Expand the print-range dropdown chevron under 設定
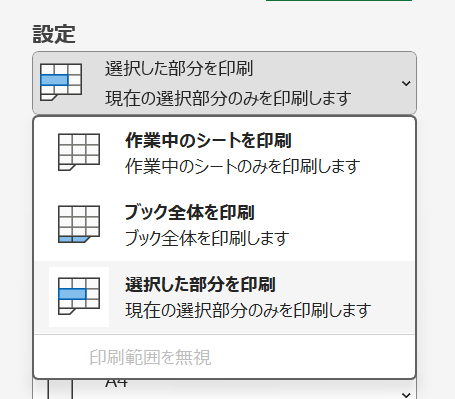Image resolution: width=455 pixels, height=399 pixels. click(406, 83)
